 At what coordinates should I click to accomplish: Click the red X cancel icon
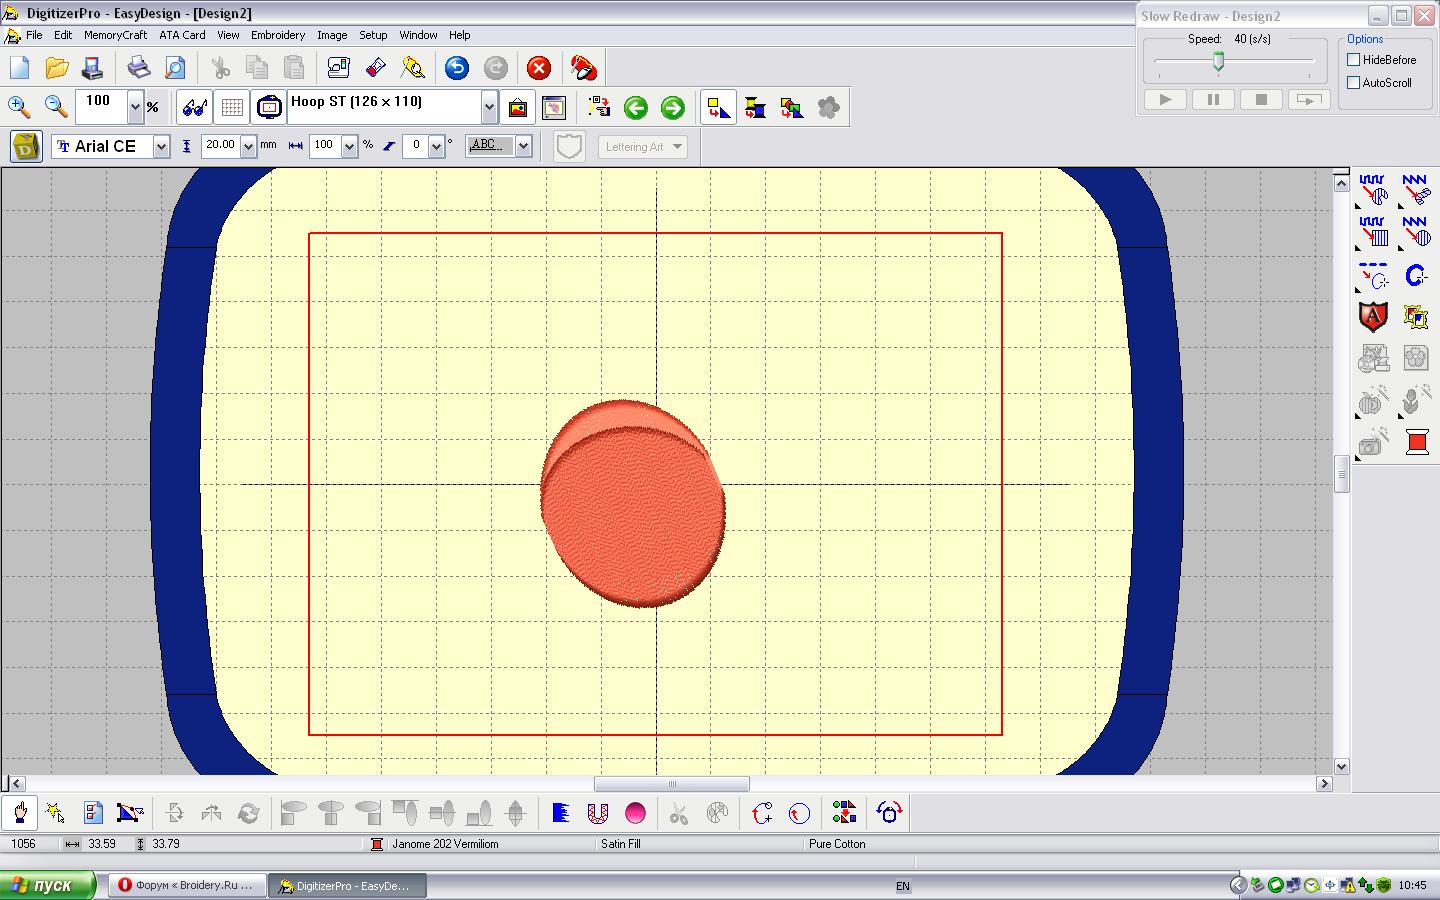[x=538, y=68]
